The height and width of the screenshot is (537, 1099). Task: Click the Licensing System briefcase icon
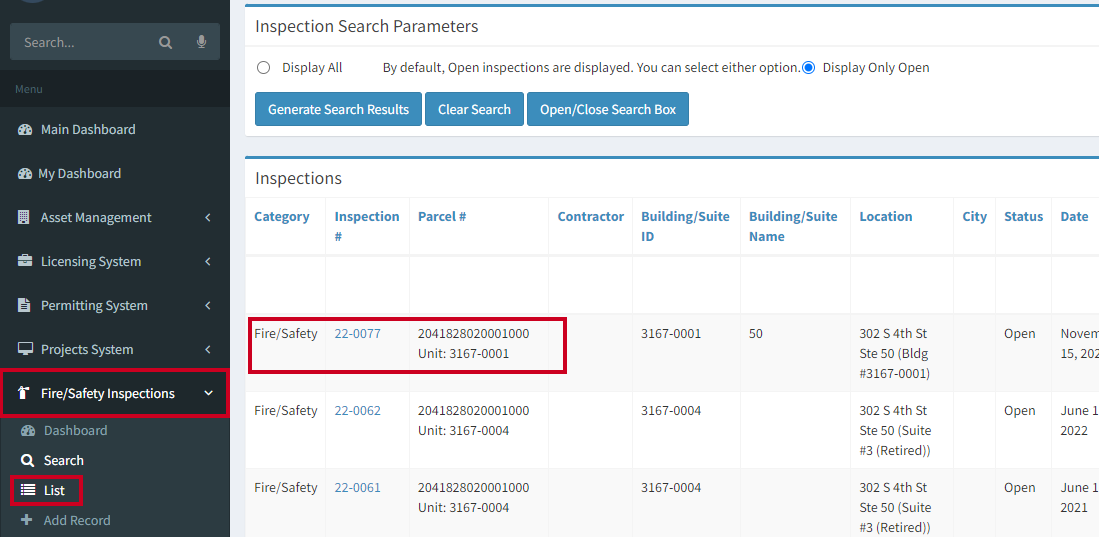point(25,261)
